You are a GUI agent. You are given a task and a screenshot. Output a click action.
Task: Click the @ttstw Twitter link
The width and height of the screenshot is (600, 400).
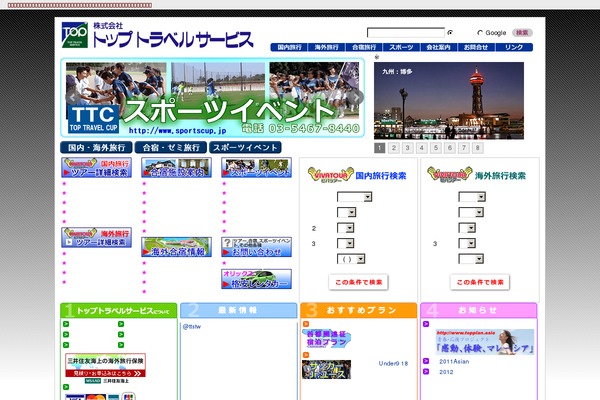192,327
